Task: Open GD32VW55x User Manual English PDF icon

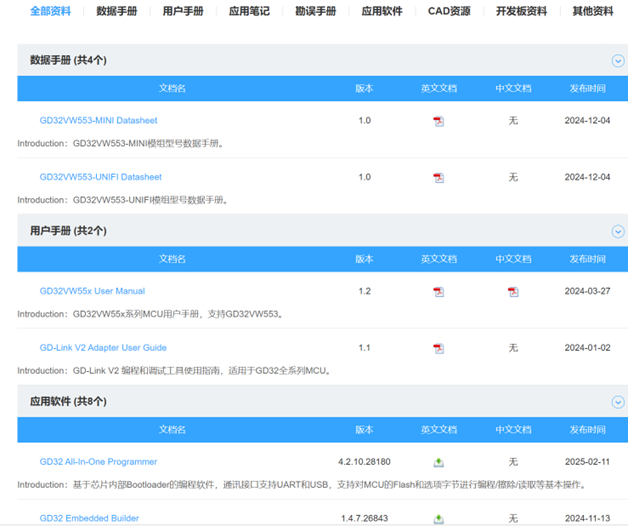Action: coord(438,292)
